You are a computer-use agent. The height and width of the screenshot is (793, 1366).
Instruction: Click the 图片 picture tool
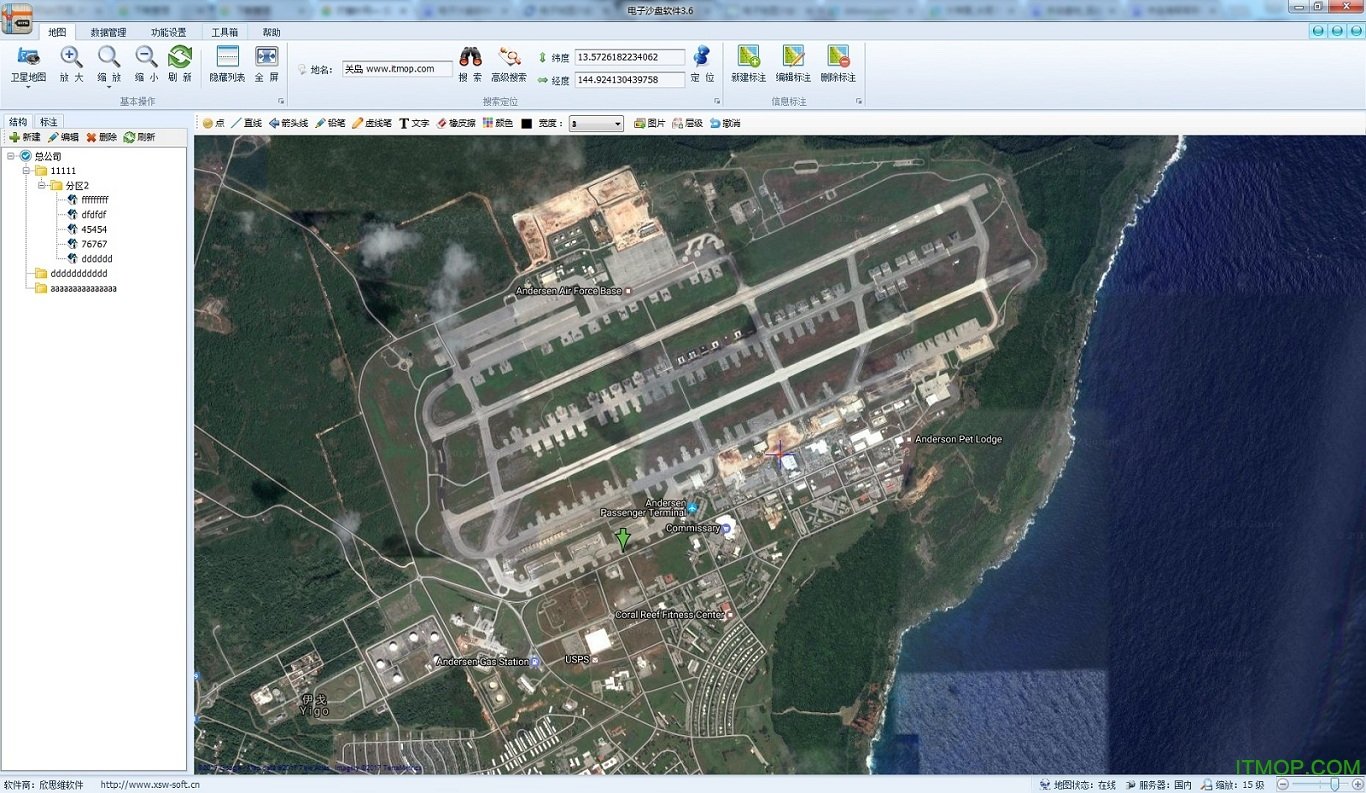(x=650, y=123)
